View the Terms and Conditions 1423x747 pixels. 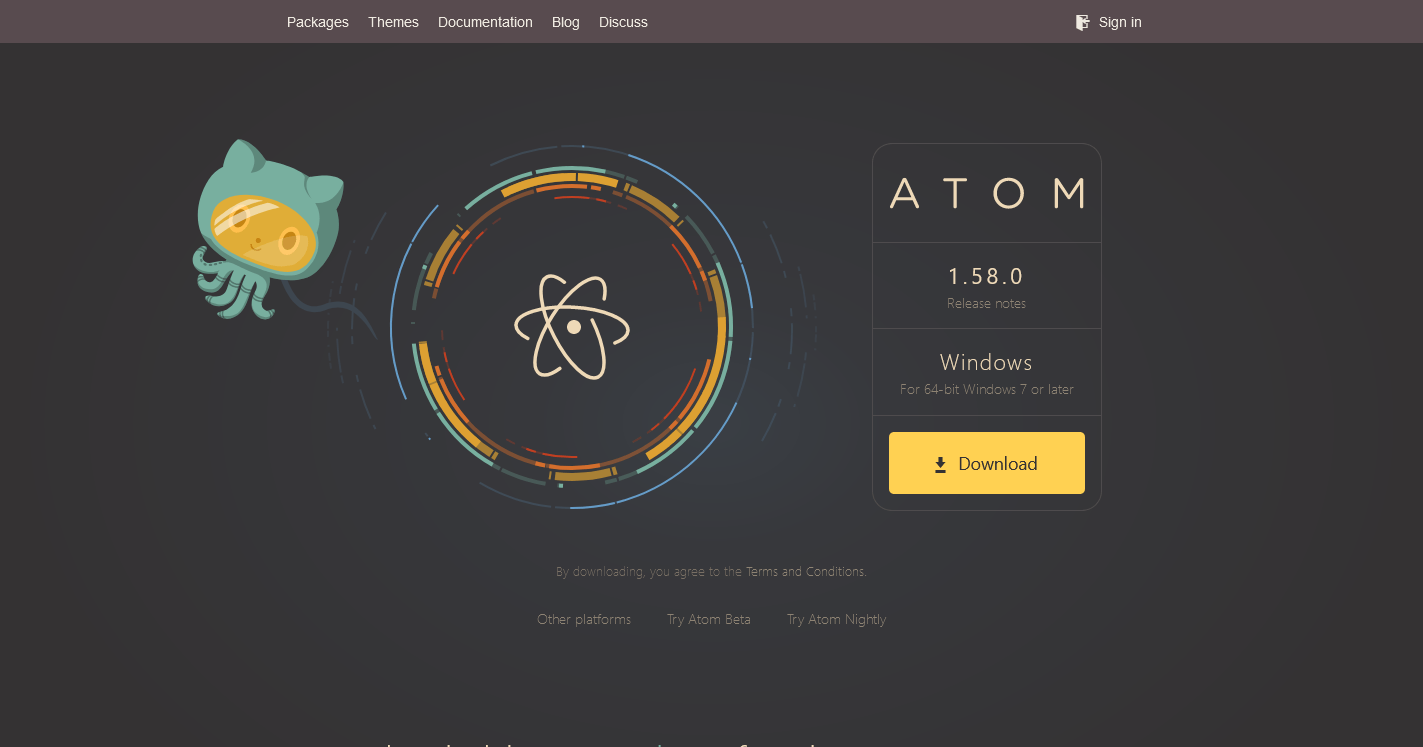click(806, 571)
